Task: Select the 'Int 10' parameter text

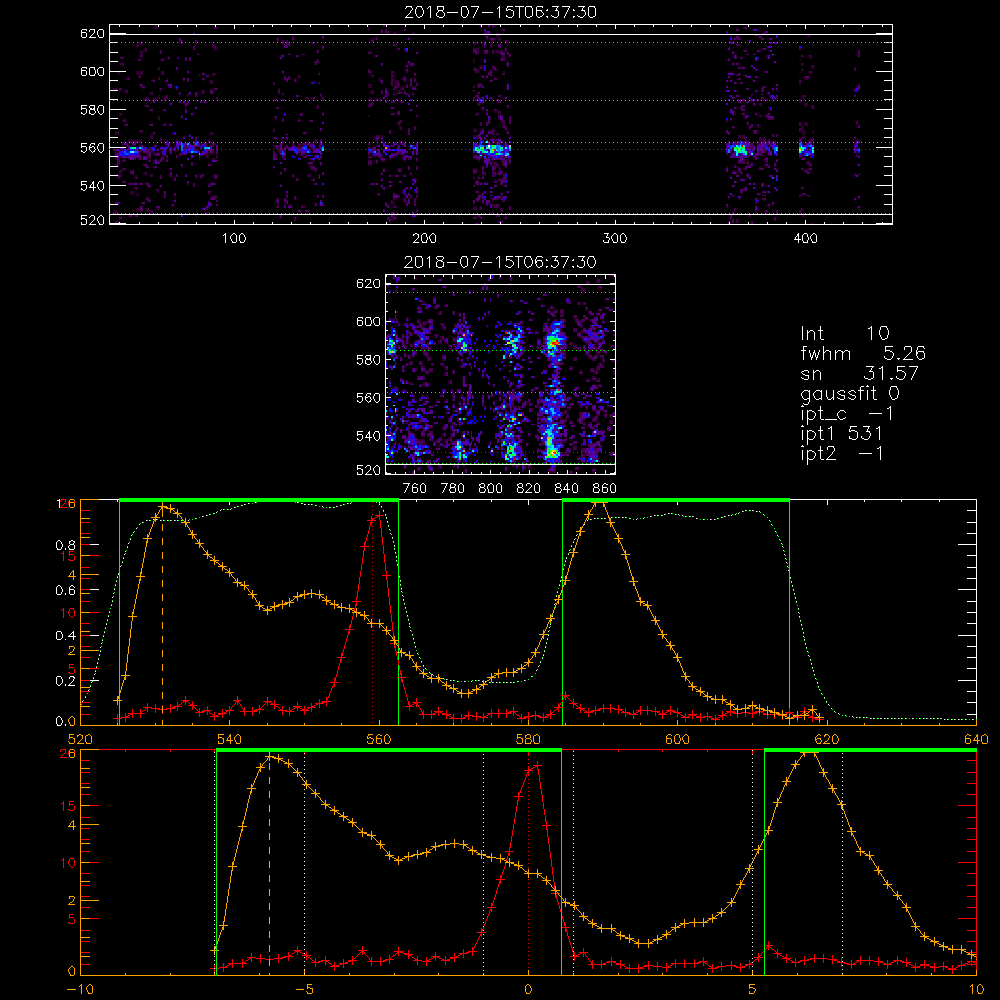Action: (844, 333)
